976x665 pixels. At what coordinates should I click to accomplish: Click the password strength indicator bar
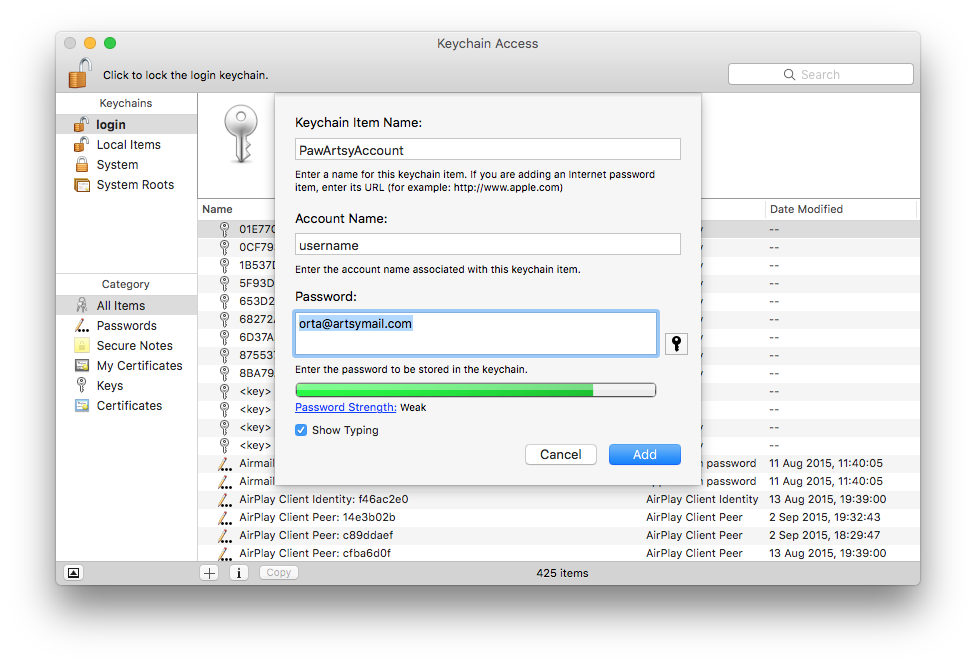[x=476, y=390]
